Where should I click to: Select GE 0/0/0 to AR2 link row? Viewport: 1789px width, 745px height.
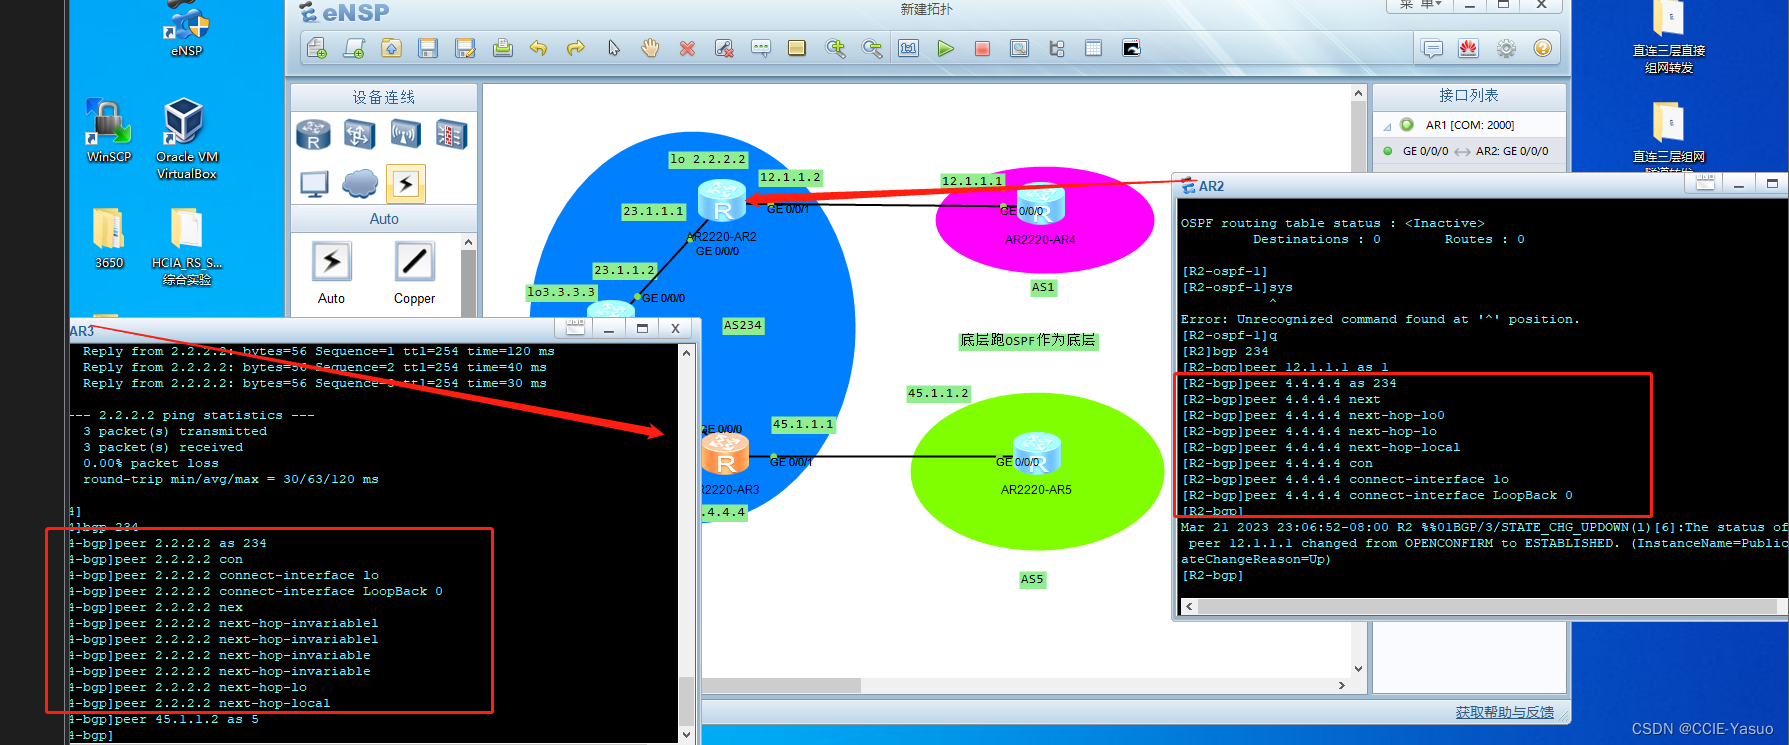(1467, 151)
